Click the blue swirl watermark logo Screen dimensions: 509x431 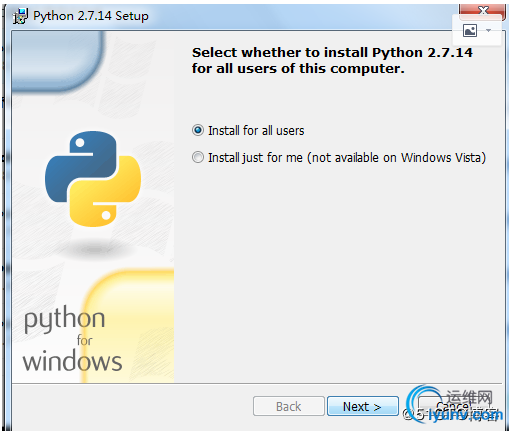point(424,403)
